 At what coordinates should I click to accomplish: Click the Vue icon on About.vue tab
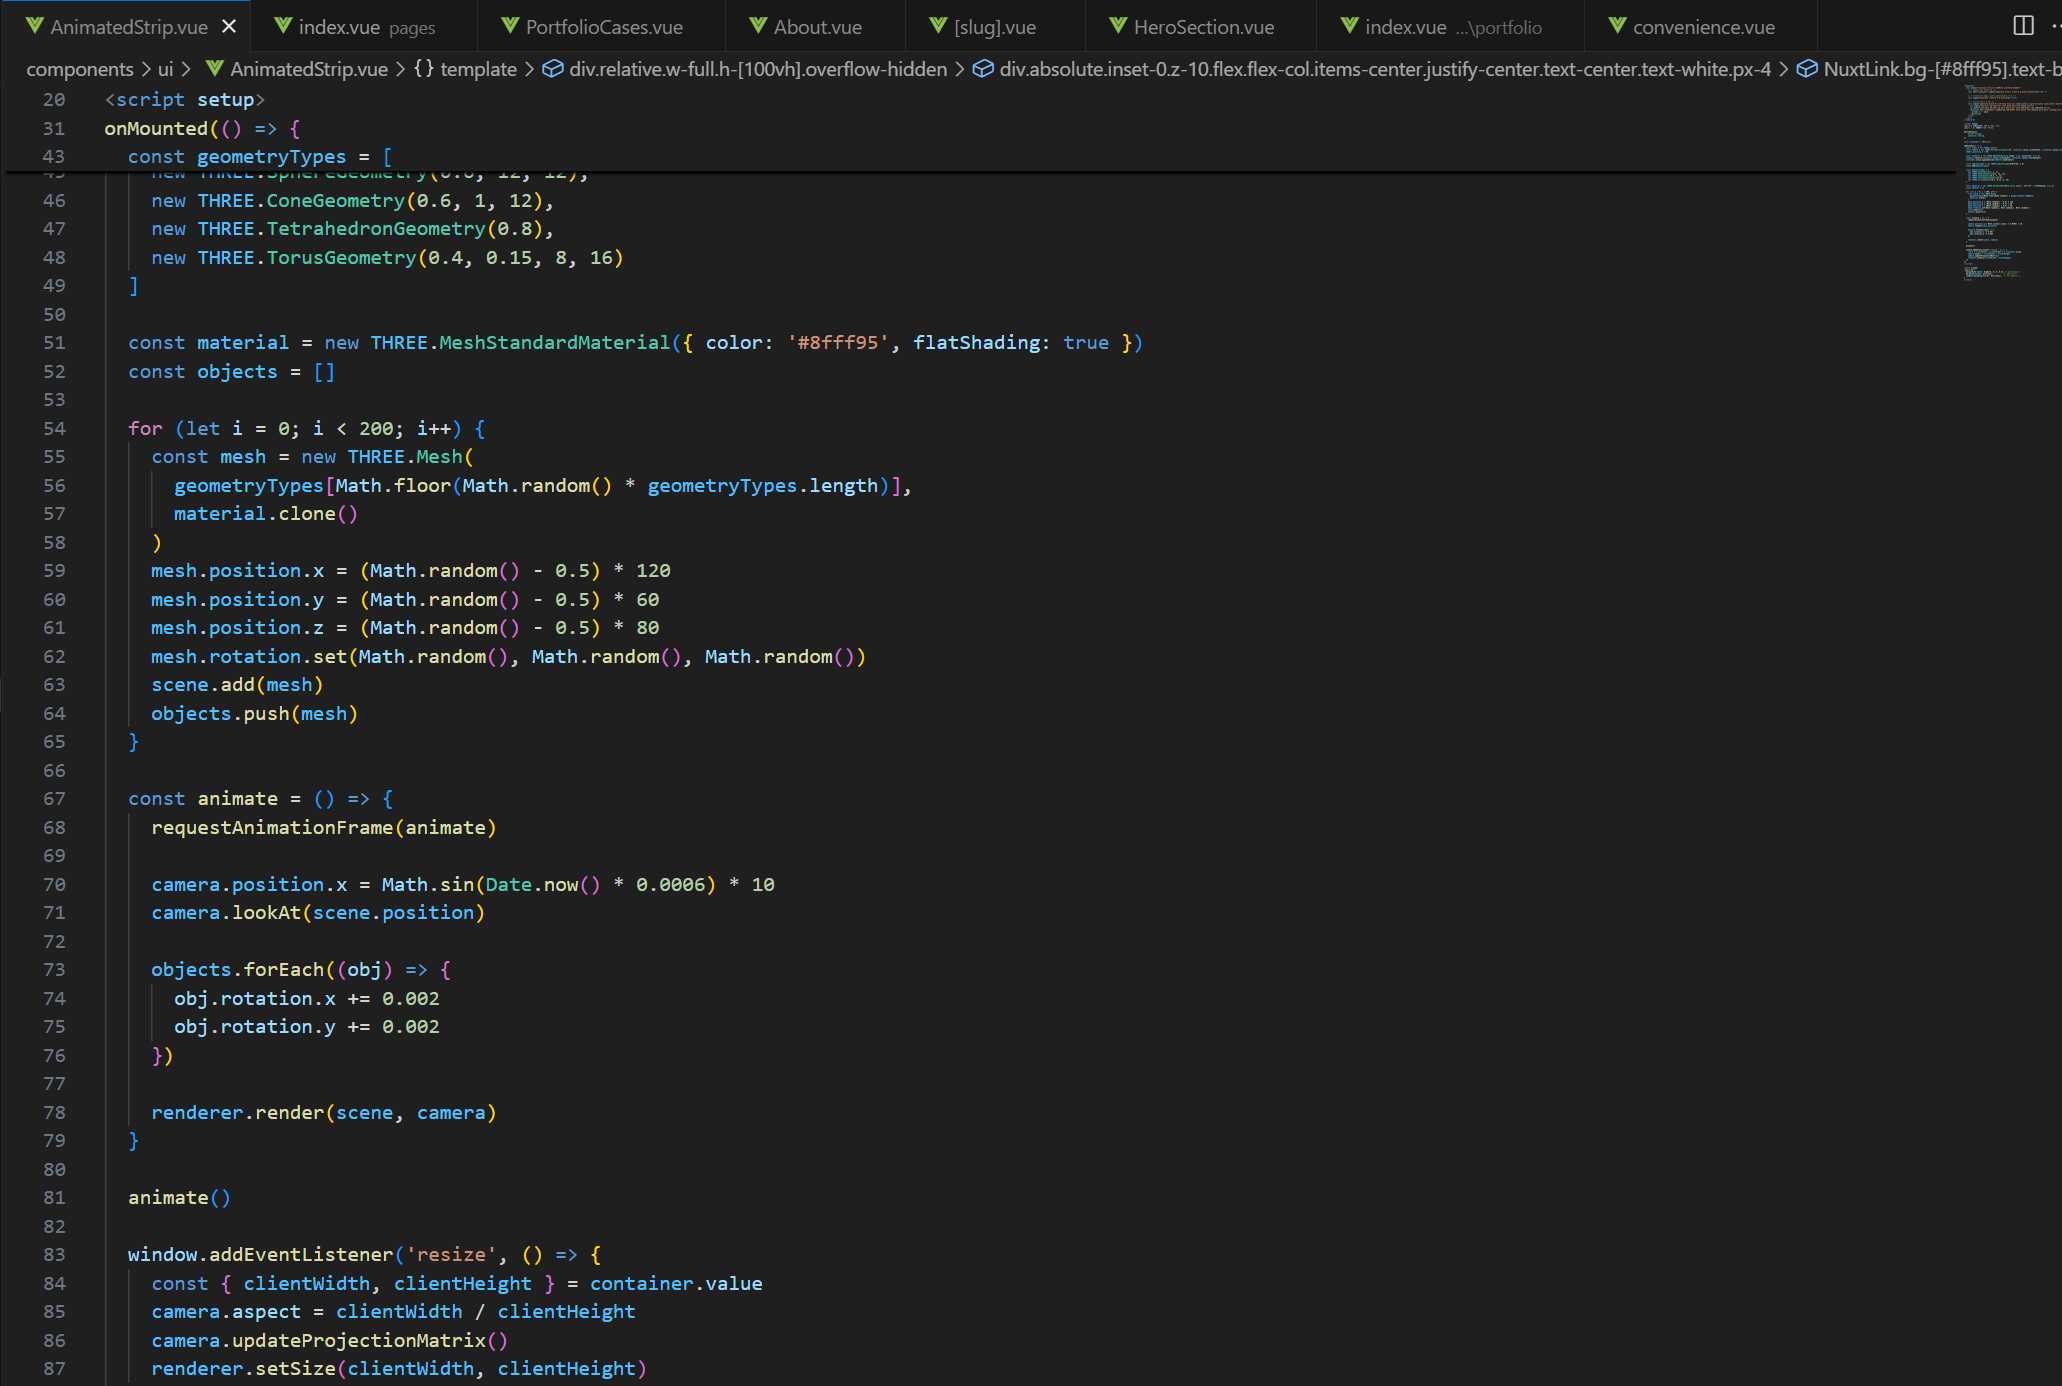tap(758, 27)
